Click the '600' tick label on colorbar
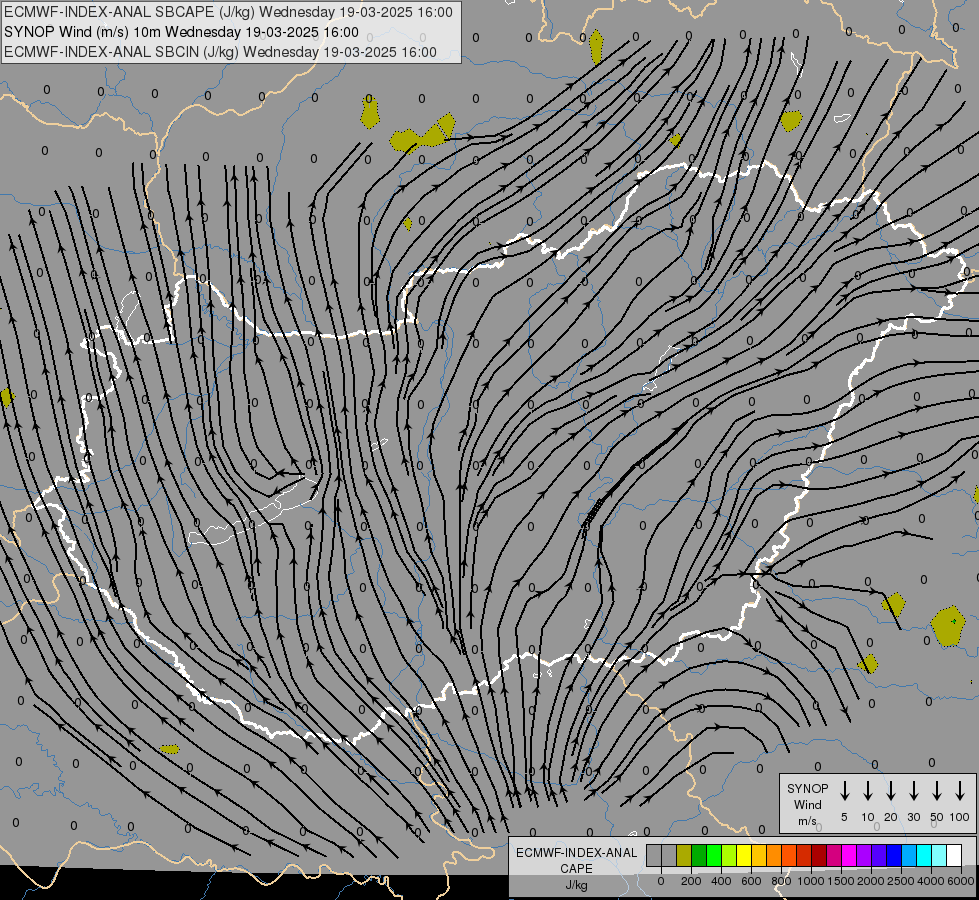The height and width of the screenshot is (900, 979). (x=751, y=881)
